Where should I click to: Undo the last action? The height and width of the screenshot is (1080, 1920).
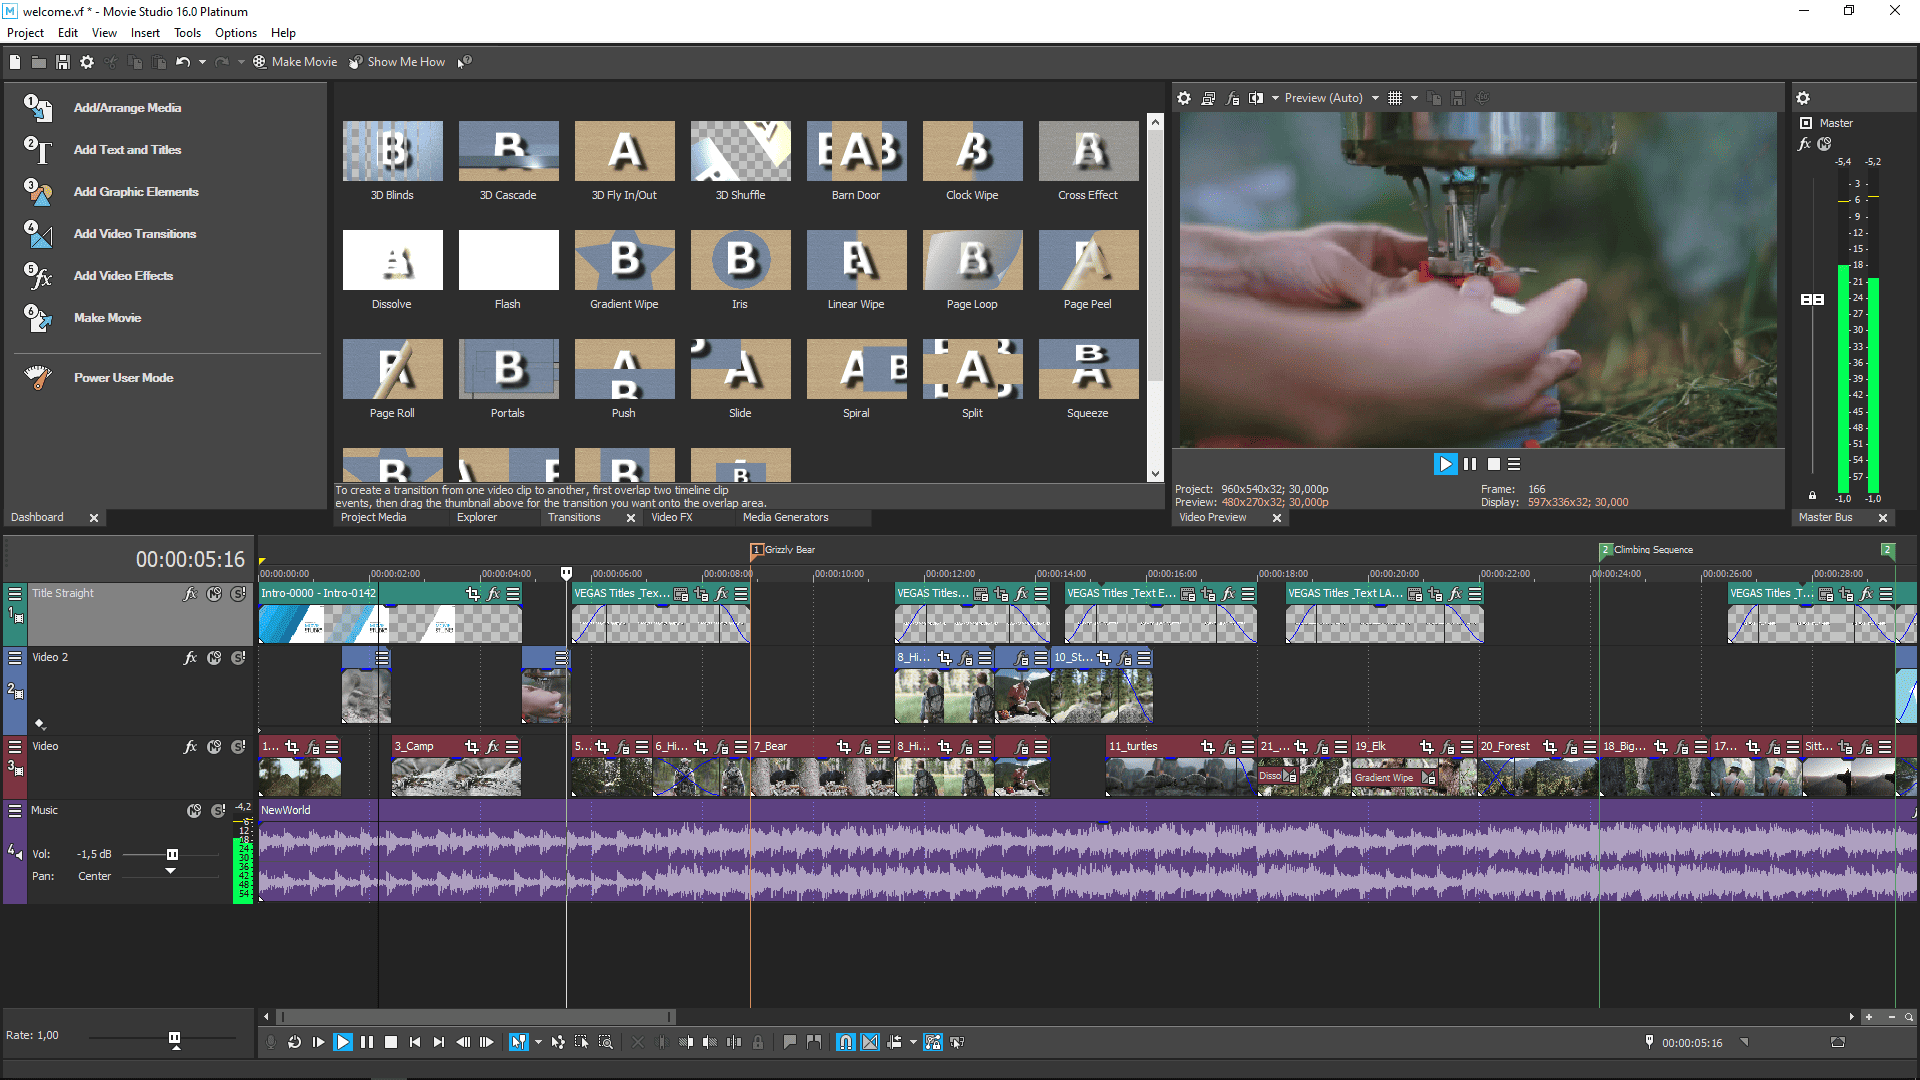(183, 62)
